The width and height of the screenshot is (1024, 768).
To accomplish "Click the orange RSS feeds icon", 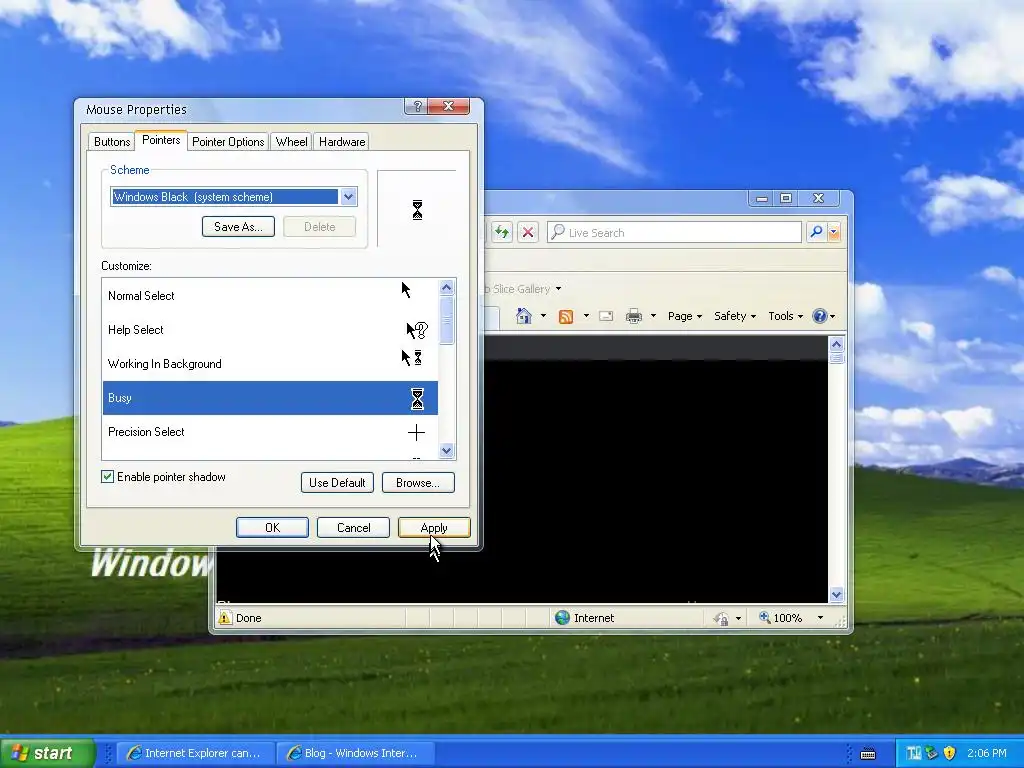I will click(566, 316).
